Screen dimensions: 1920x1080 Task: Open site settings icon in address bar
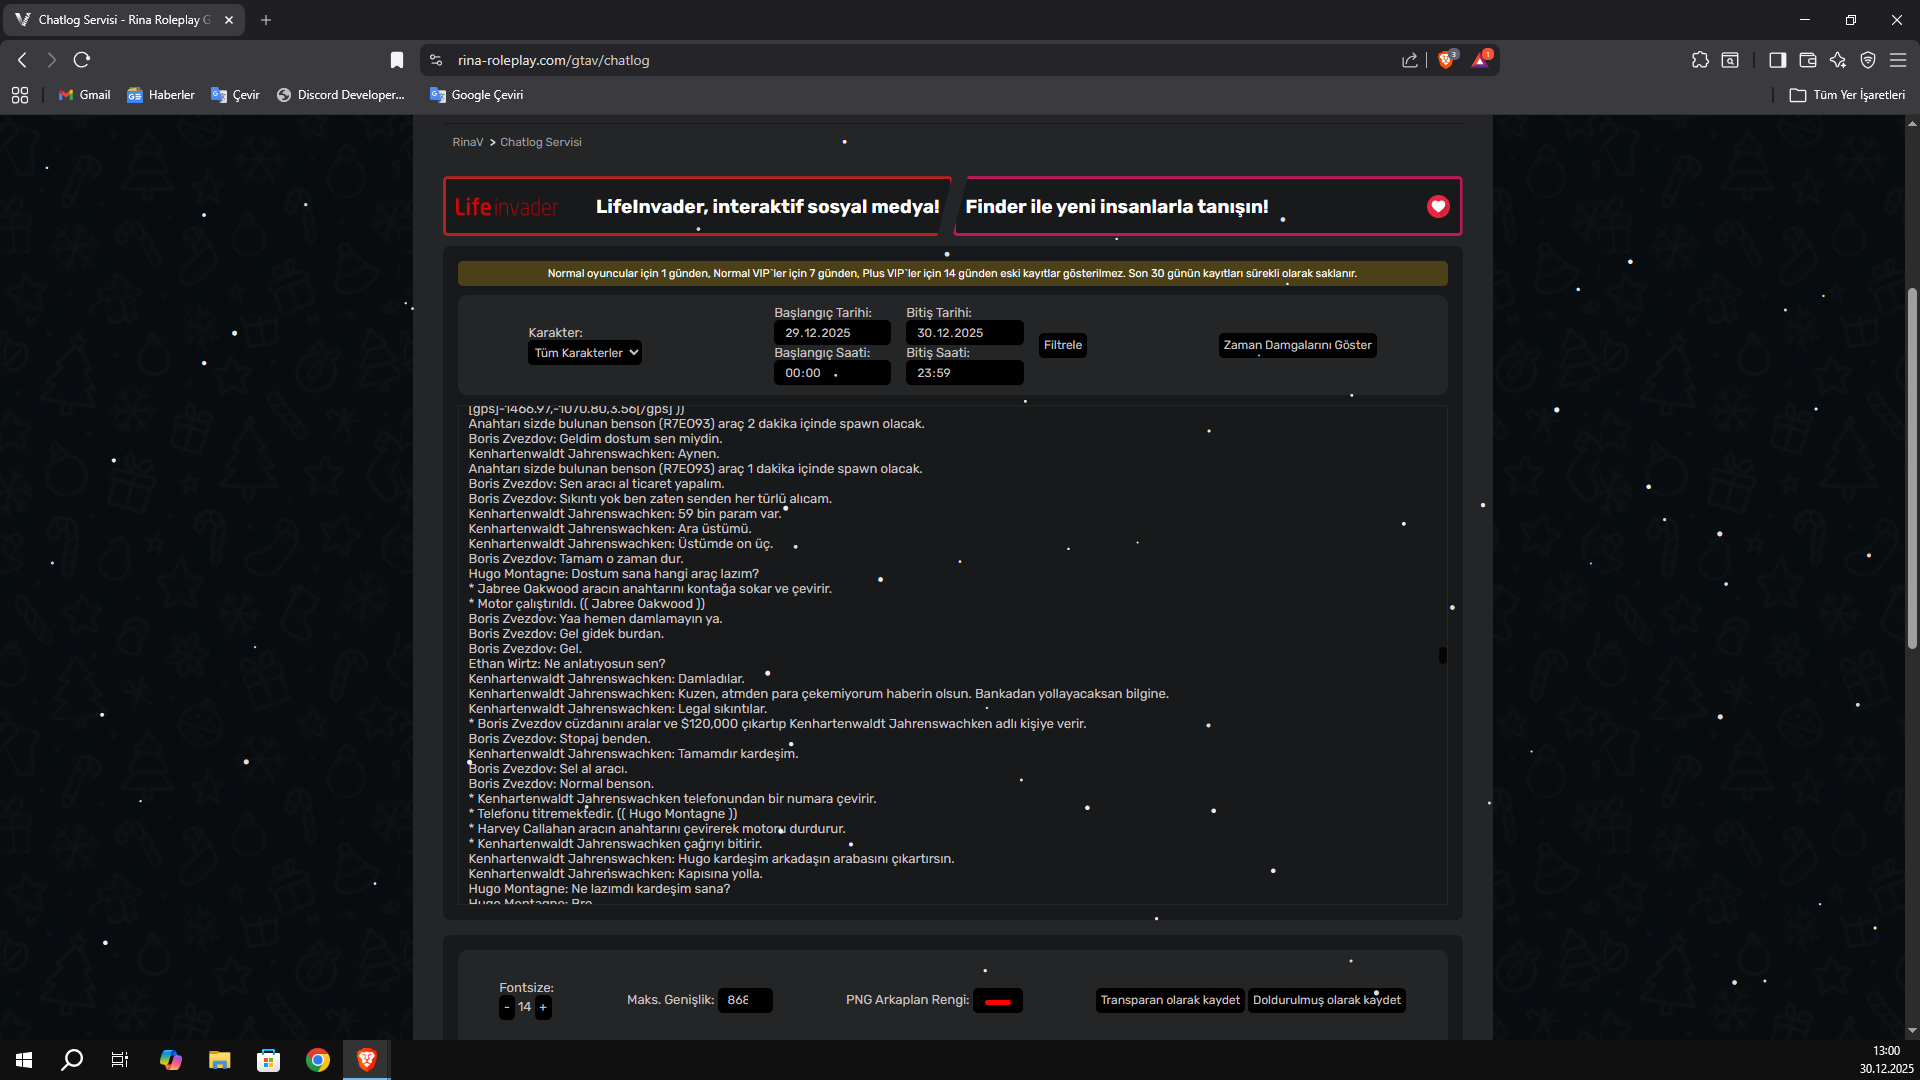click(436, 60)
